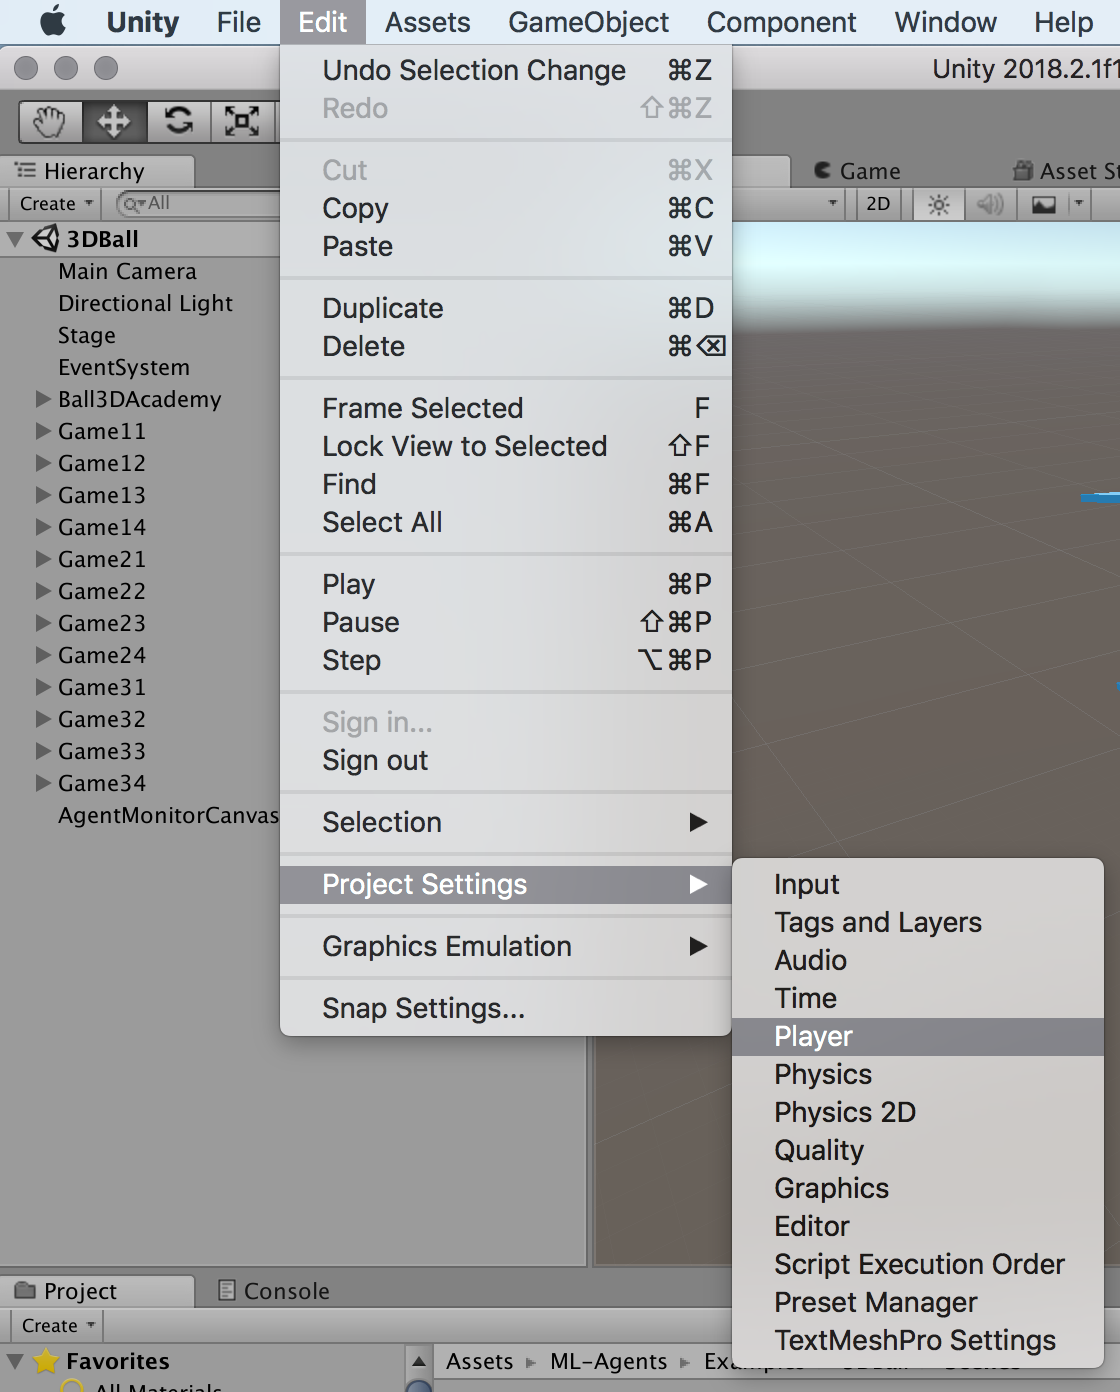Click the scene effects image icon
1120x1392 pixels.
[x=1043, y=205]
